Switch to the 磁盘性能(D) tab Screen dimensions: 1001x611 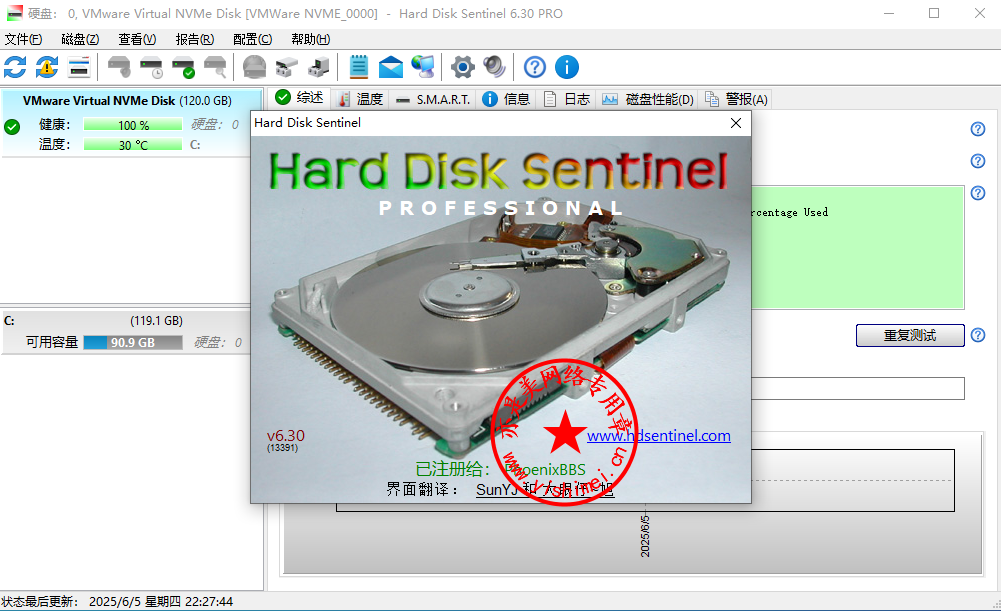point(648,99)
